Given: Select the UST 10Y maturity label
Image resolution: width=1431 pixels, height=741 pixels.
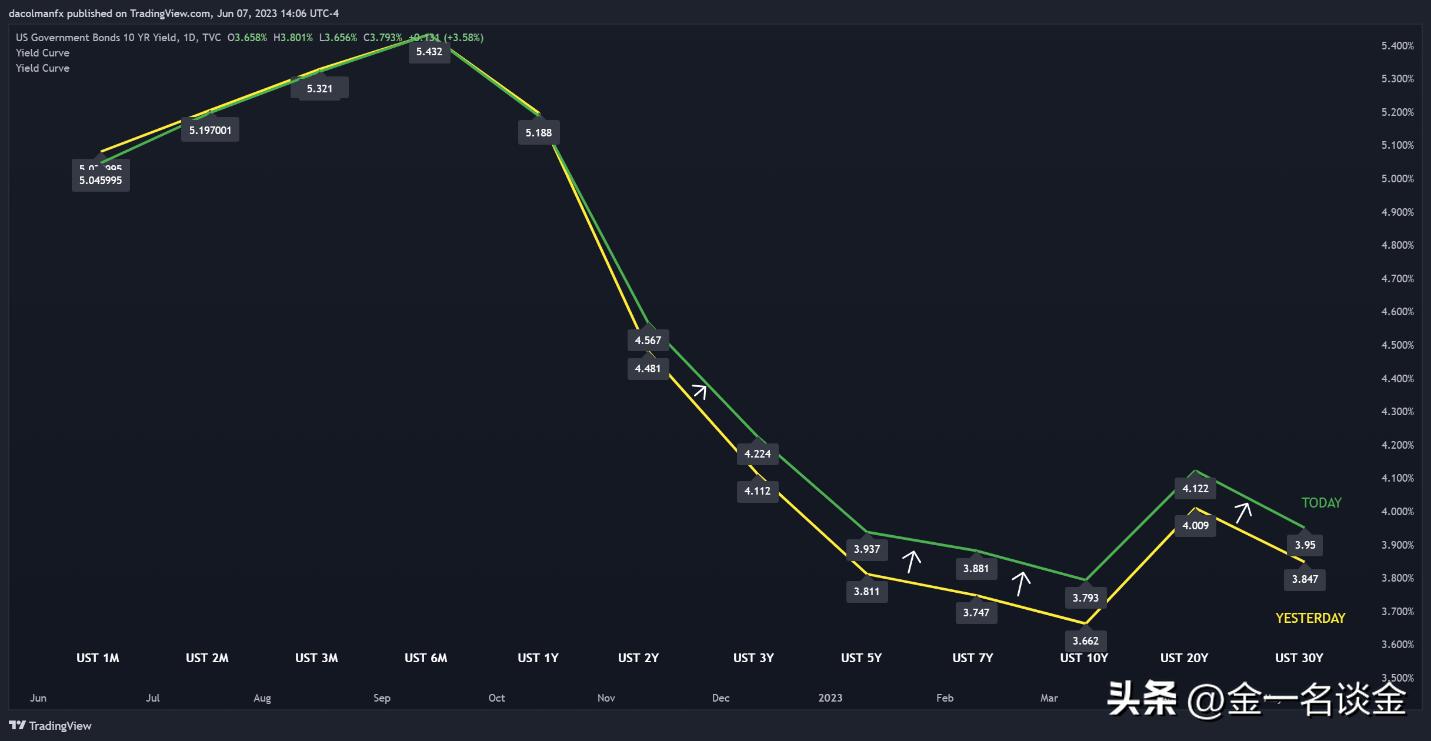Looking at the screenshot, I should pos(1084,658).
